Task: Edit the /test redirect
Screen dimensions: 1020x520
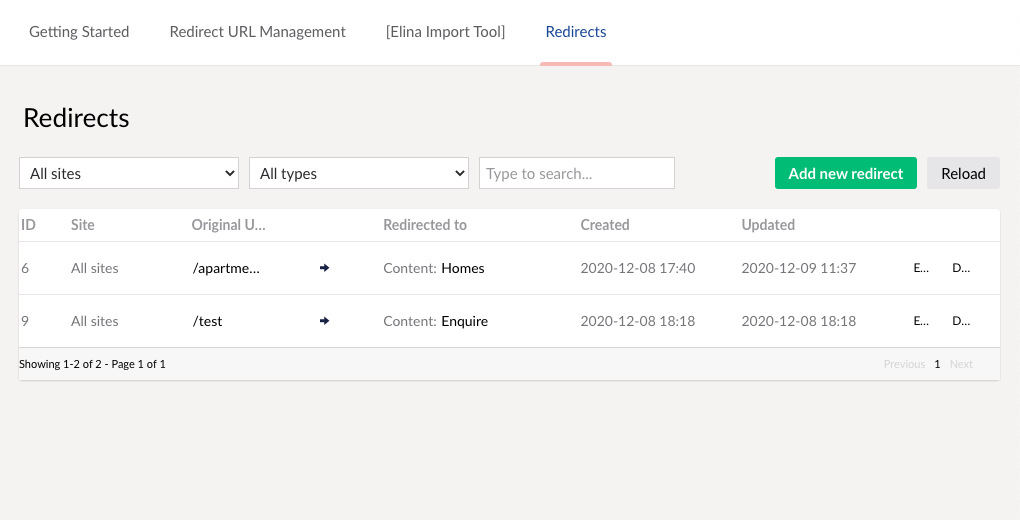Action: [921, 321]
